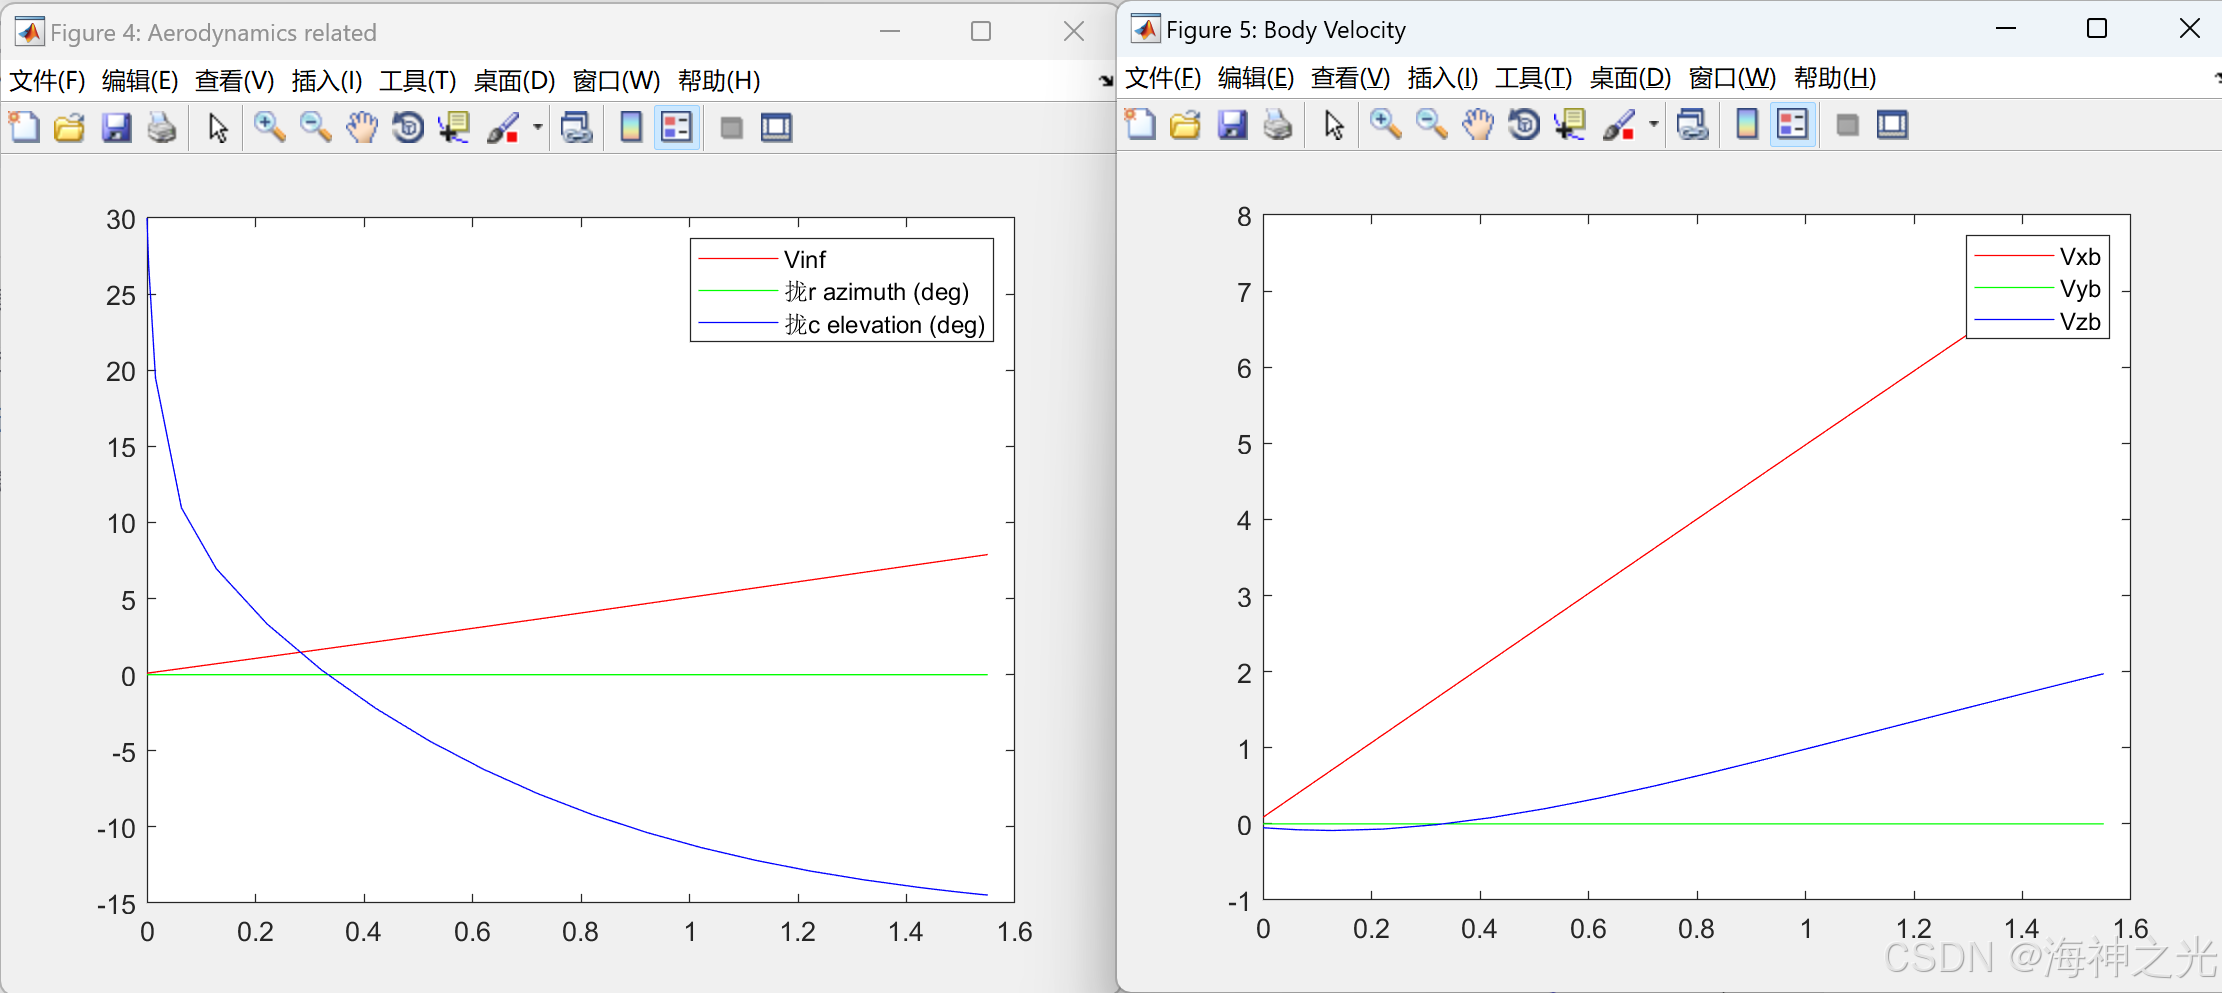The width and height of the screenshot is (2222, 993).
Task: Activate Zoom In tool in Figure 5
Action: [x=1385, y=124]
